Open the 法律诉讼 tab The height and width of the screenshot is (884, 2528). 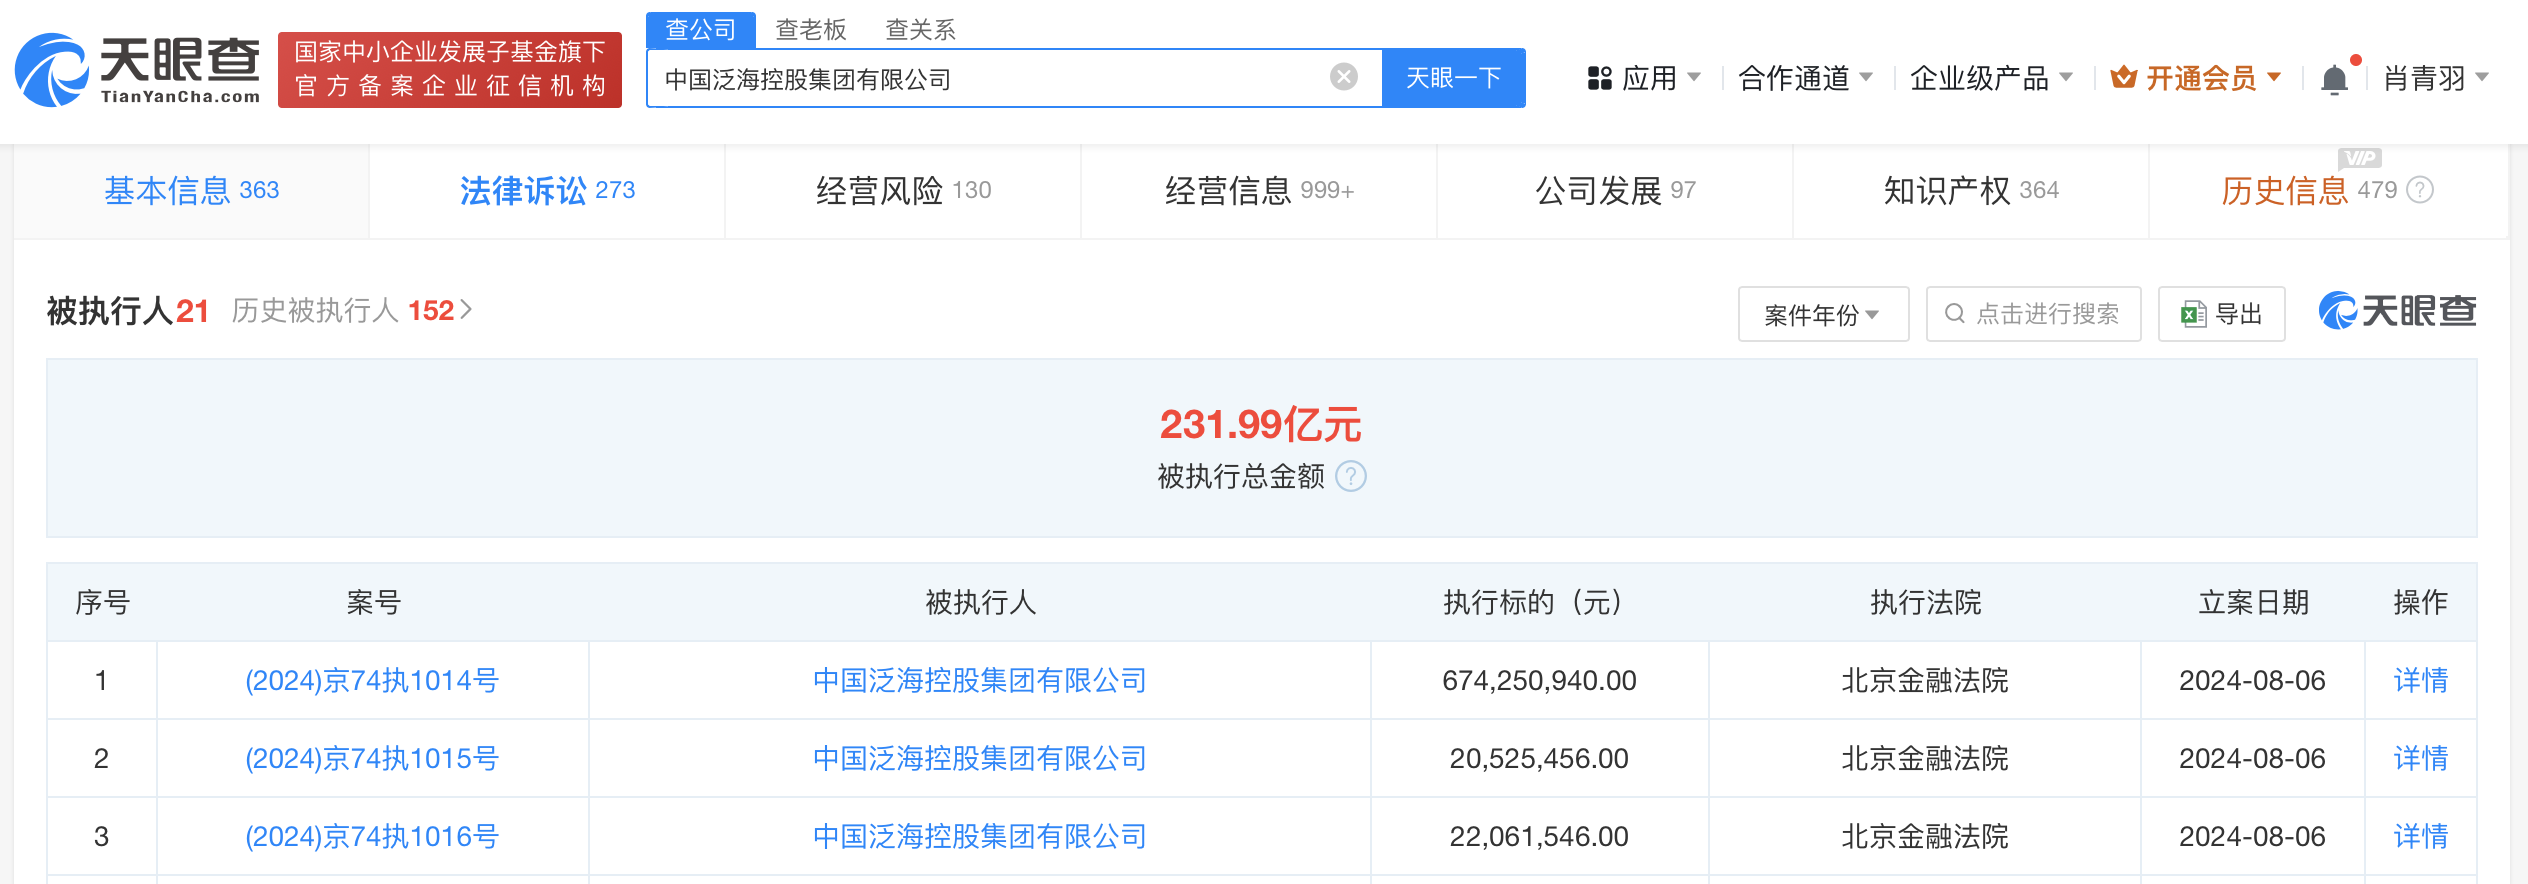(547, 190)
